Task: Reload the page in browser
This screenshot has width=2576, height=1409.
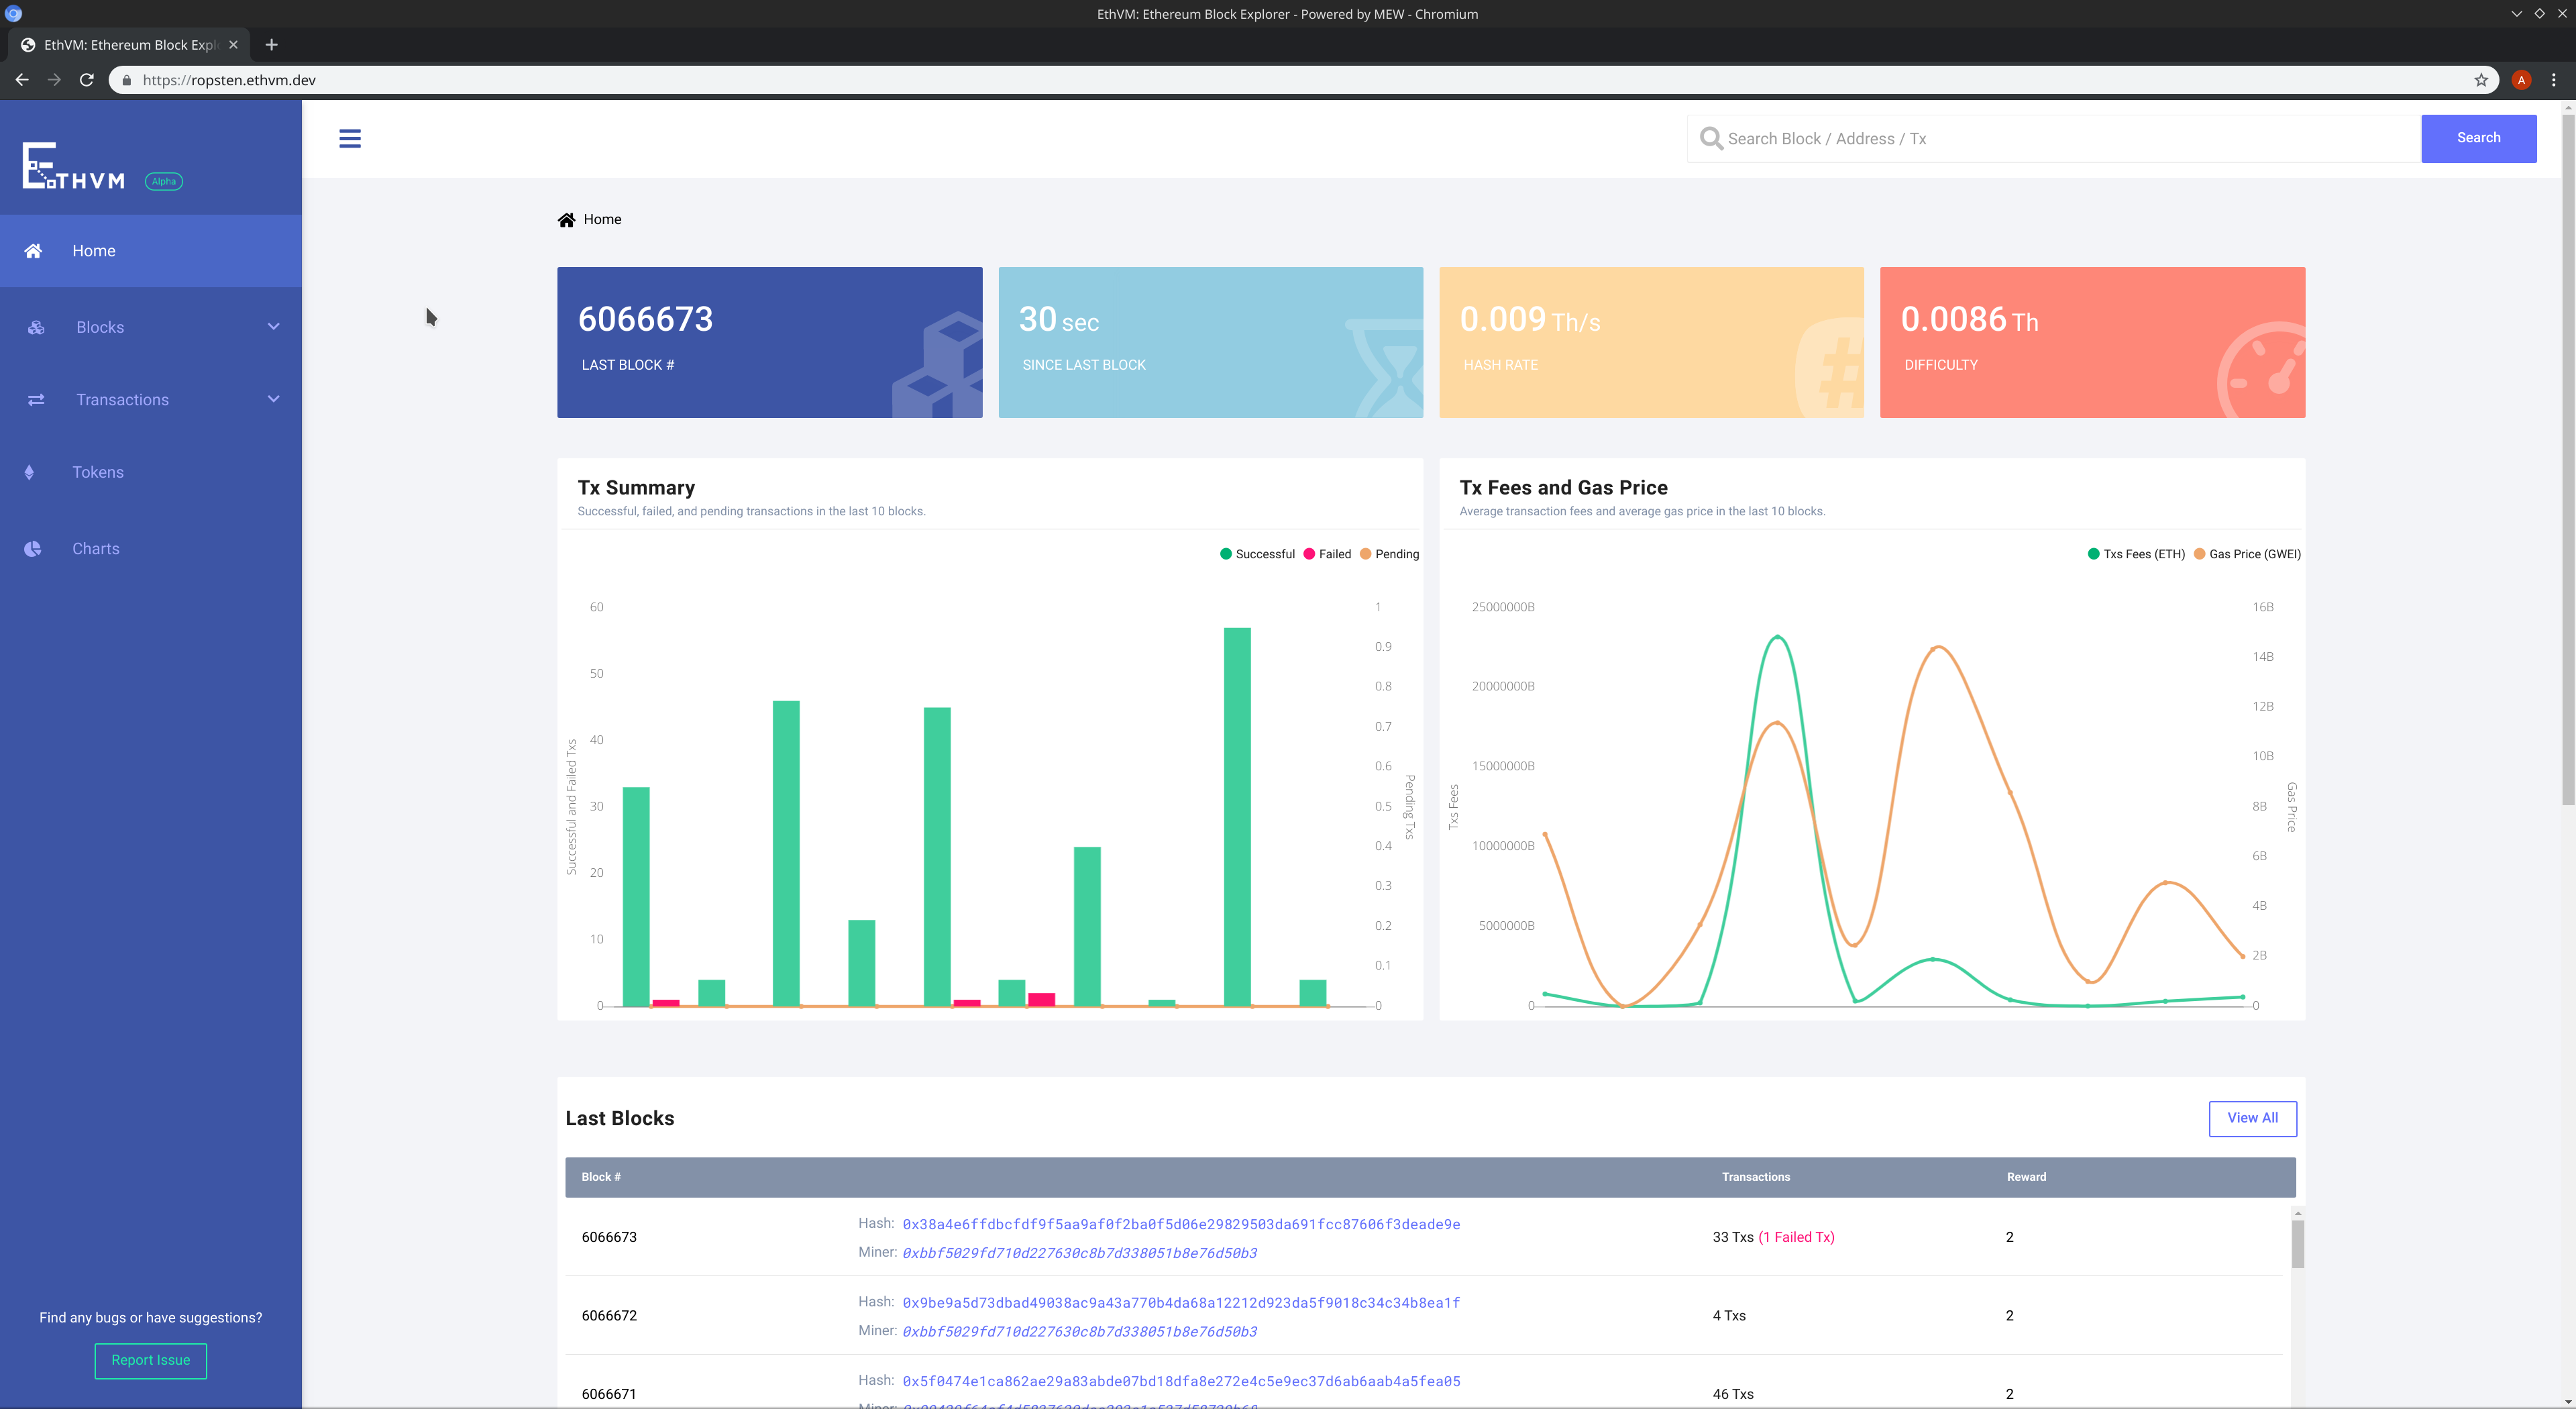Action: pyautogui.click(x=87, y=80)
